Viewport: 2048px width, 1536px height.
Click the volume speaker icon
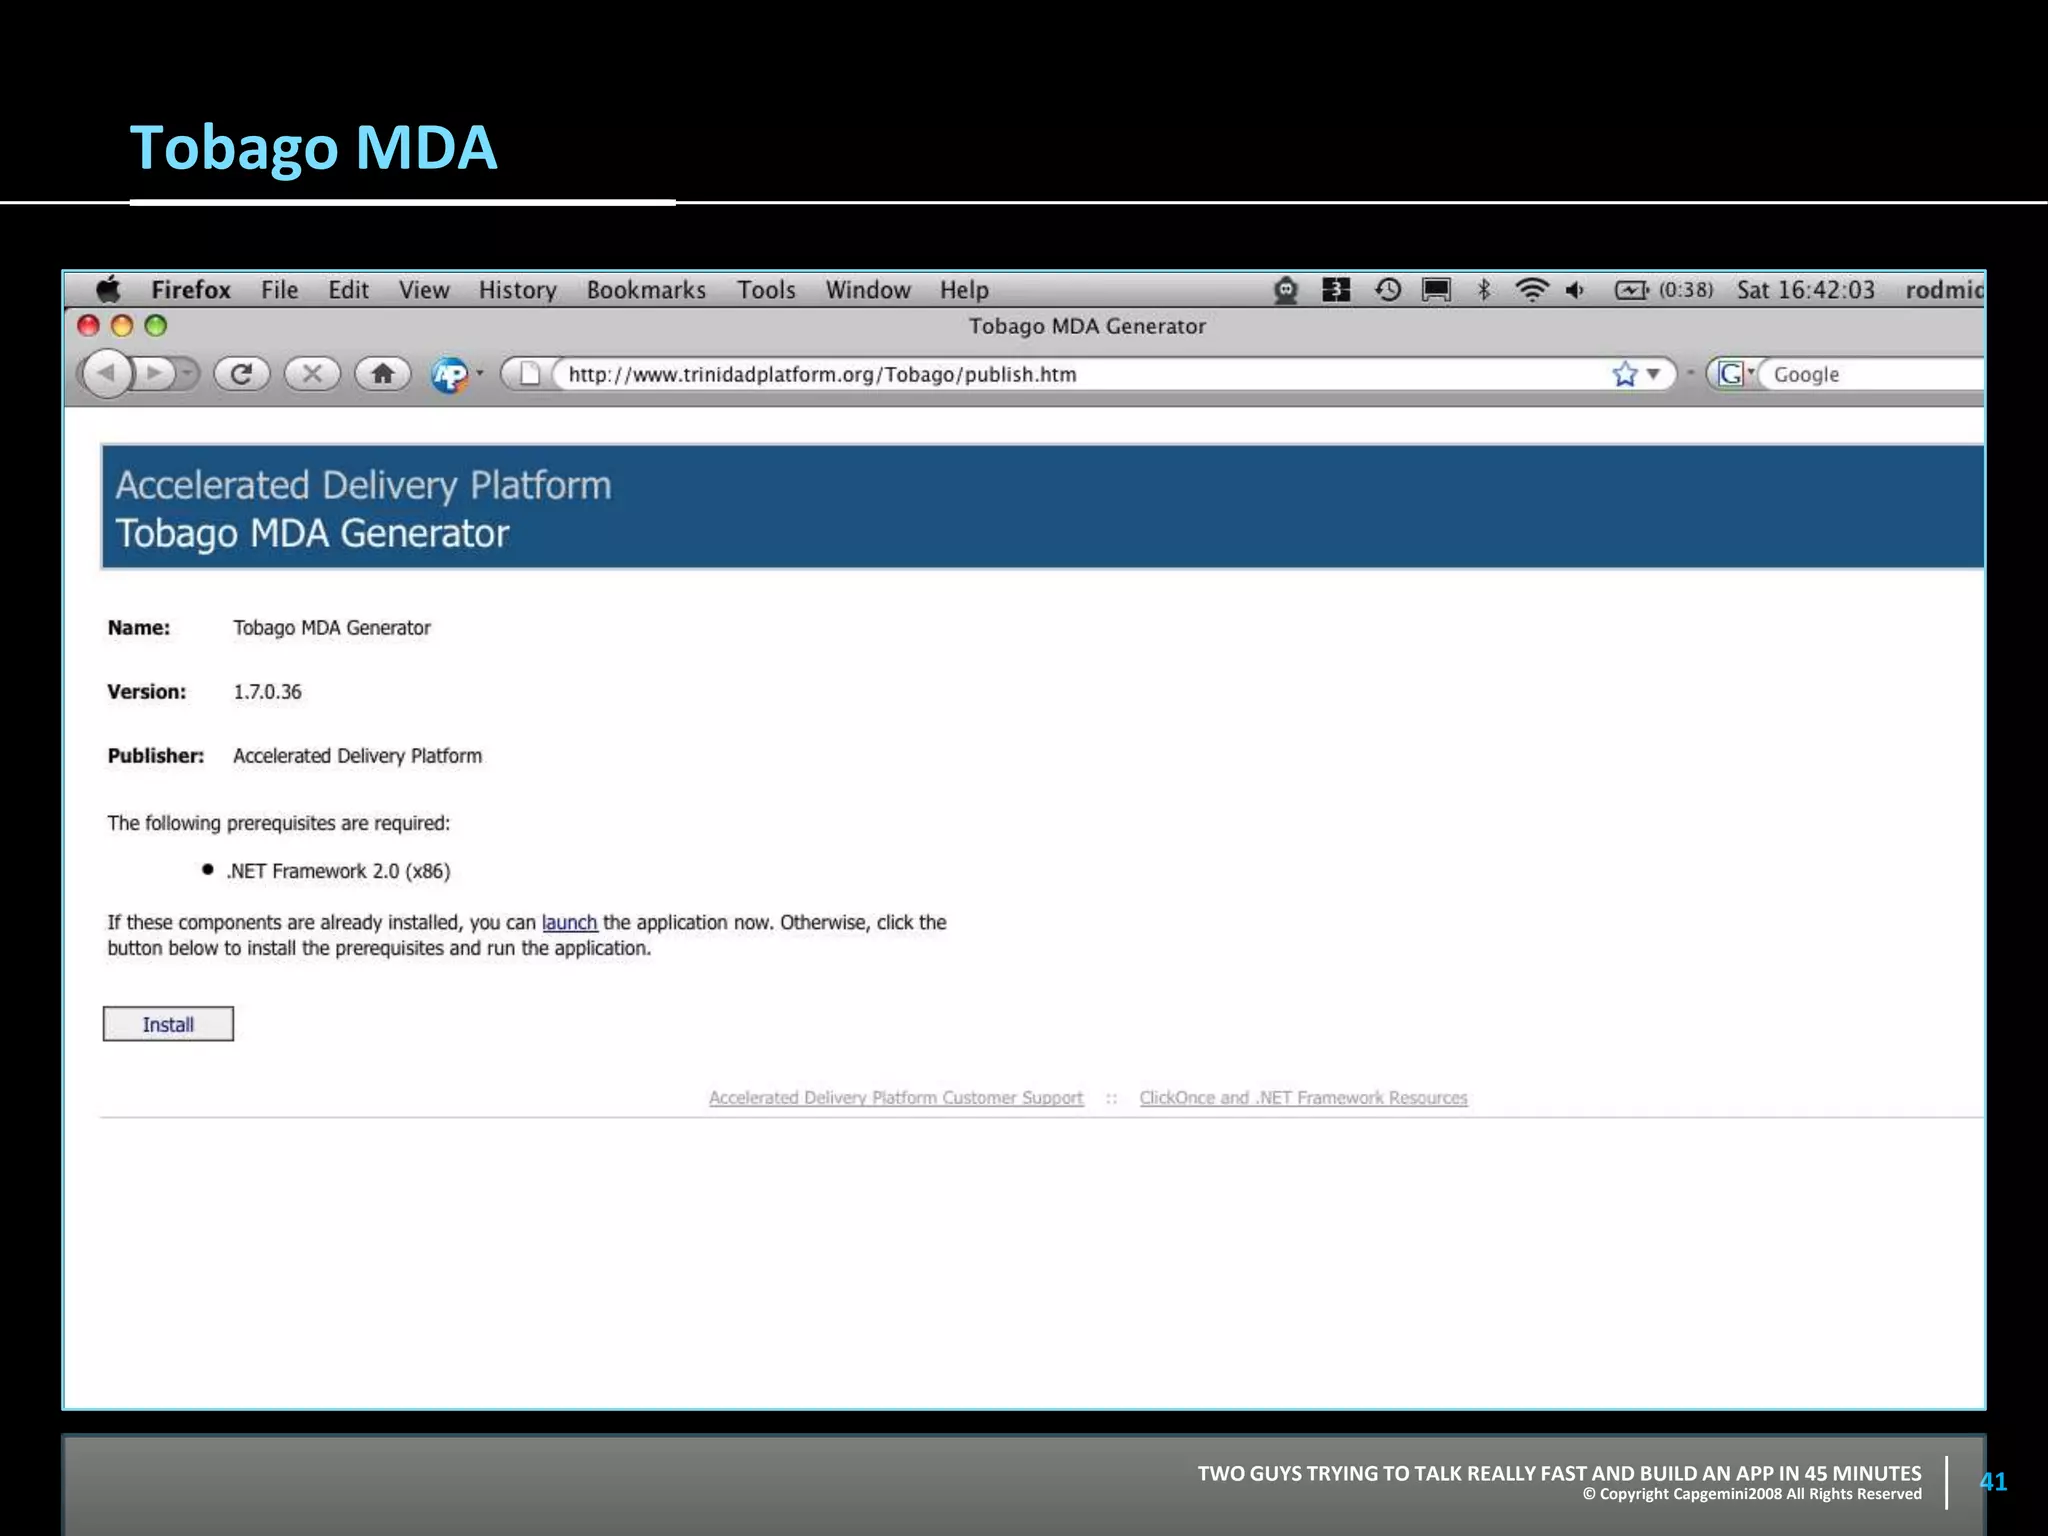tap(1575, 290)
